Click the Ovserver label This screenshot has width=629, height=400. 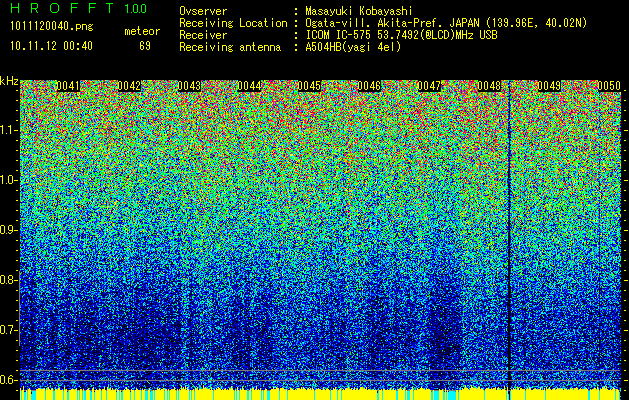(203, 11)
